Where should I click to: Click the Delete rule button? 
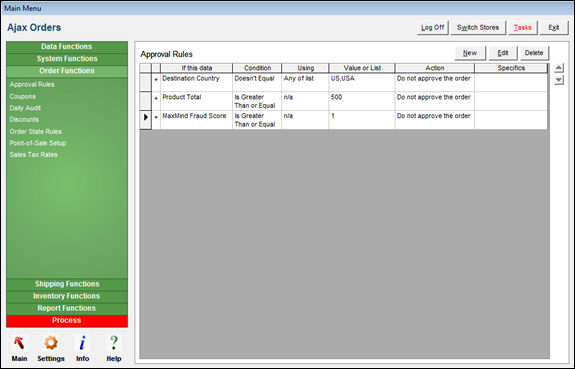click(x=534, y=53)
